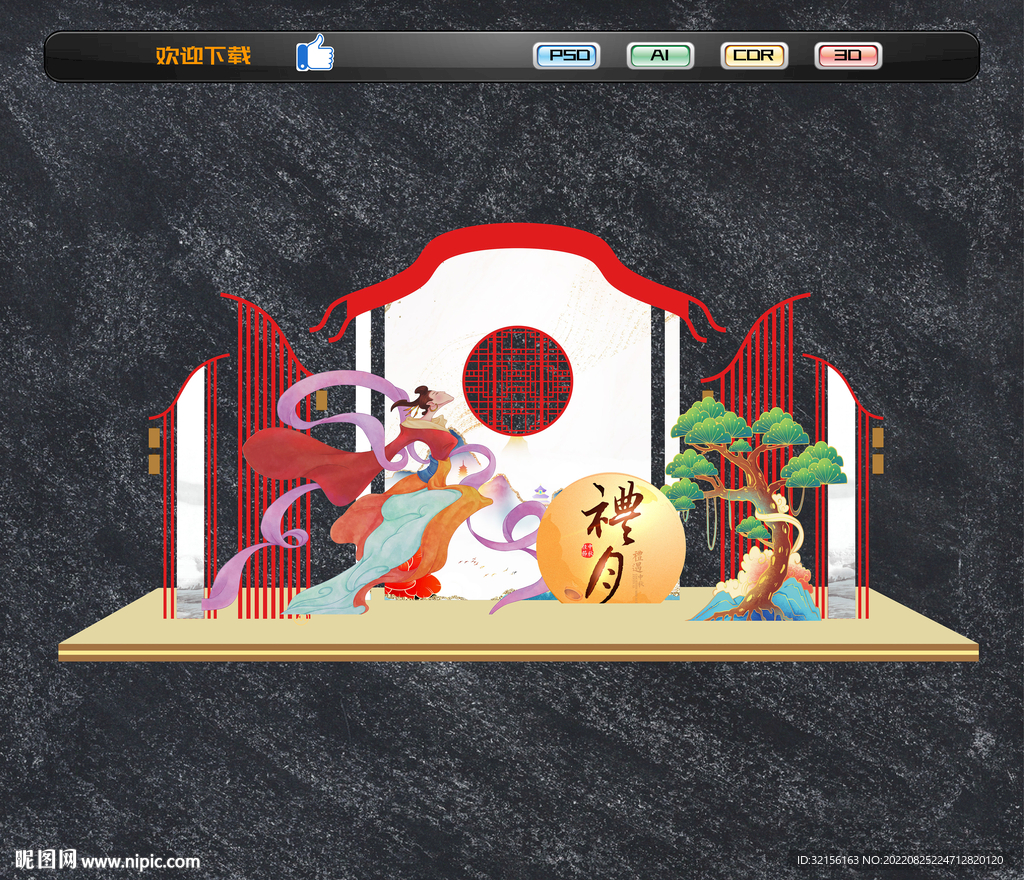
Task: Click the golden moon with 禮月 calligraphy
Action: tap(611, 538)
